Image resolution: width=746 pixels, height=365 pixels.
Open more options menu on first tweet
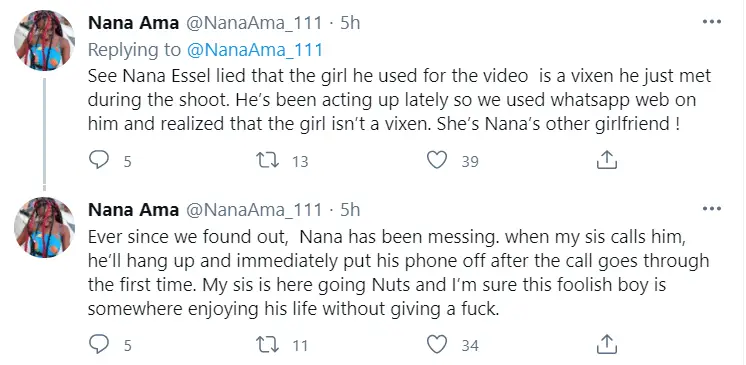712,22
